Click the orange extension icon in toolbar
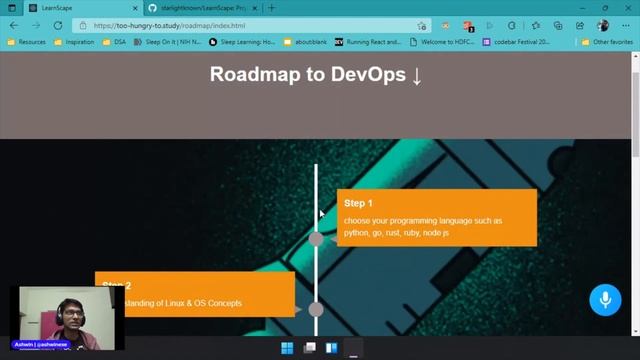Image resolution: width=640 pixels, height=360 pixels. coord(445,26)
